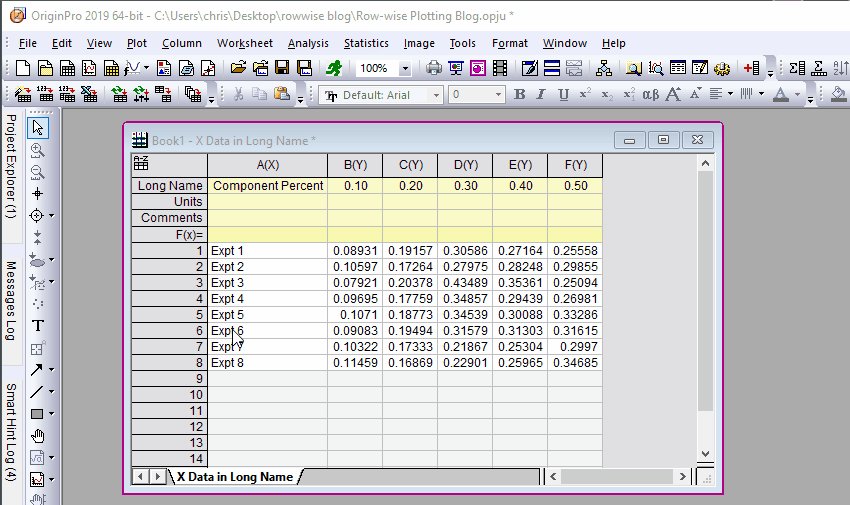Toggle Greek alpha-beta symbols
This screenshot has height=505, width=850.
(651, 94)
